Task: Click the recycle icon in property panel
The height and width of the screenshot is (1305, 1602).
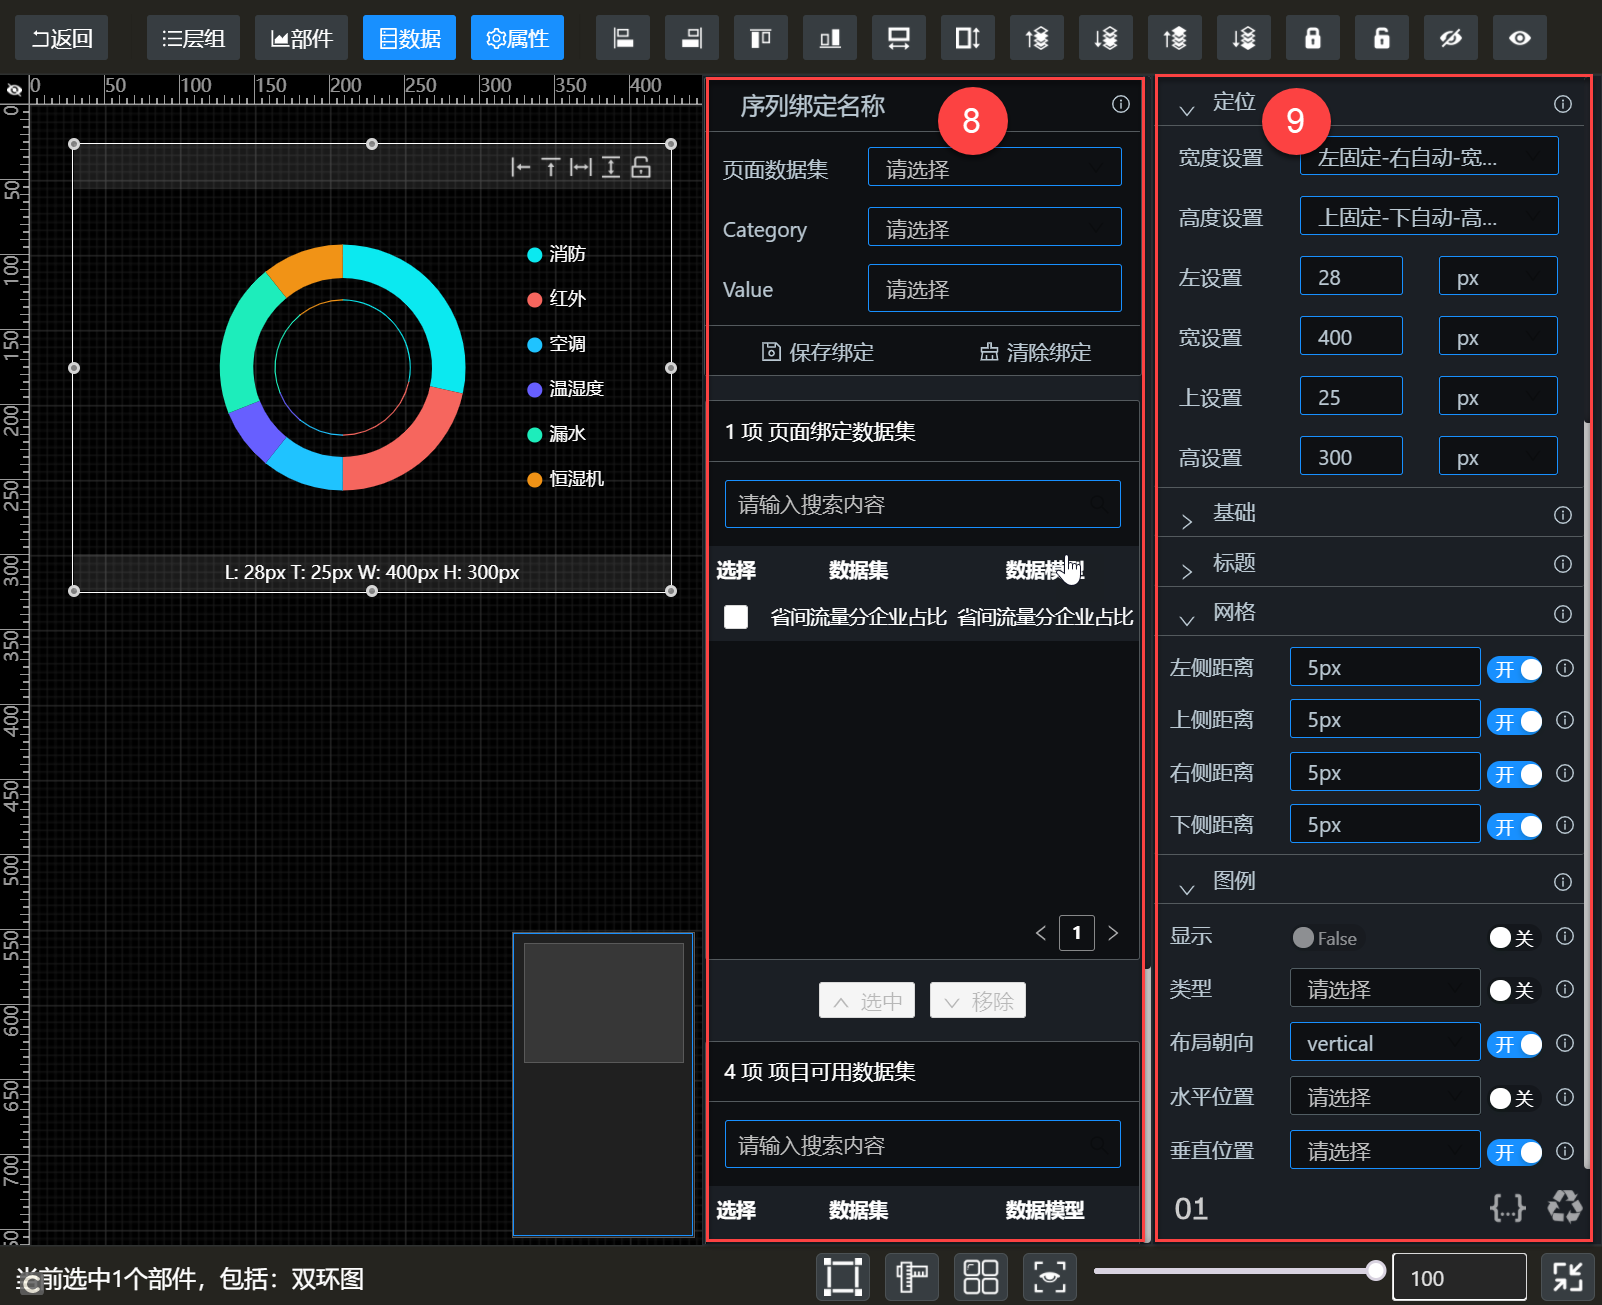Action: pyautogui.click(x=1565, y=1207)
